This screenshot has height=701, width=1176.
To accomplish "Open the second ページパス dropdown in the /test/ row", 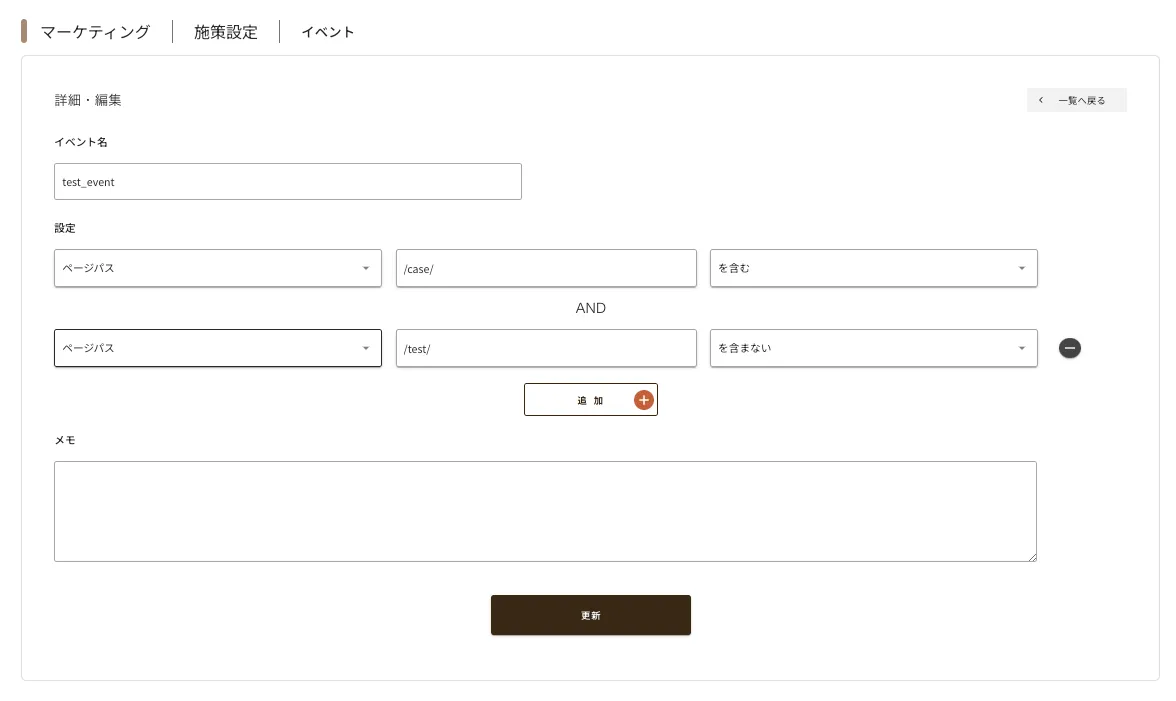I will 218,348.
